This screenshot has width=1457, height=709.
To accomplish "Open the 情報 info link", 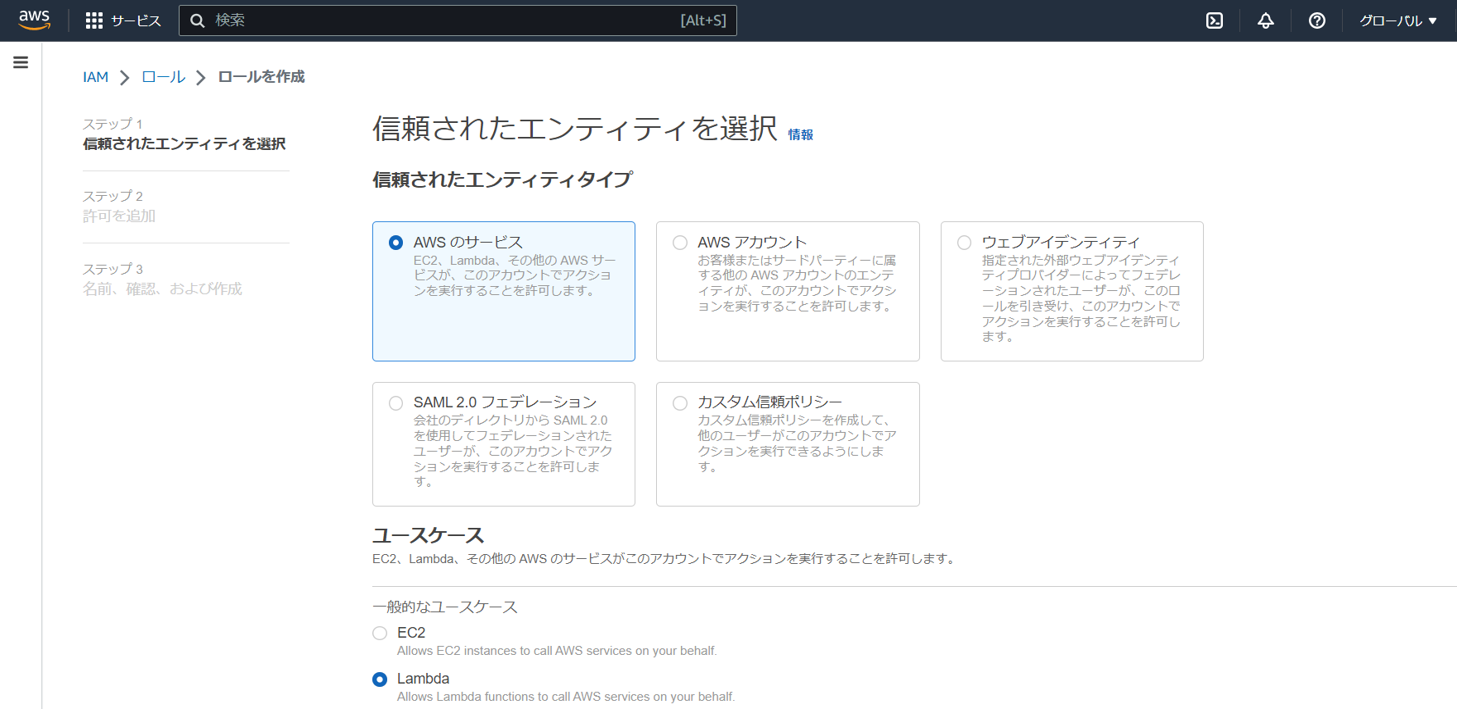I will coord(800,135).
